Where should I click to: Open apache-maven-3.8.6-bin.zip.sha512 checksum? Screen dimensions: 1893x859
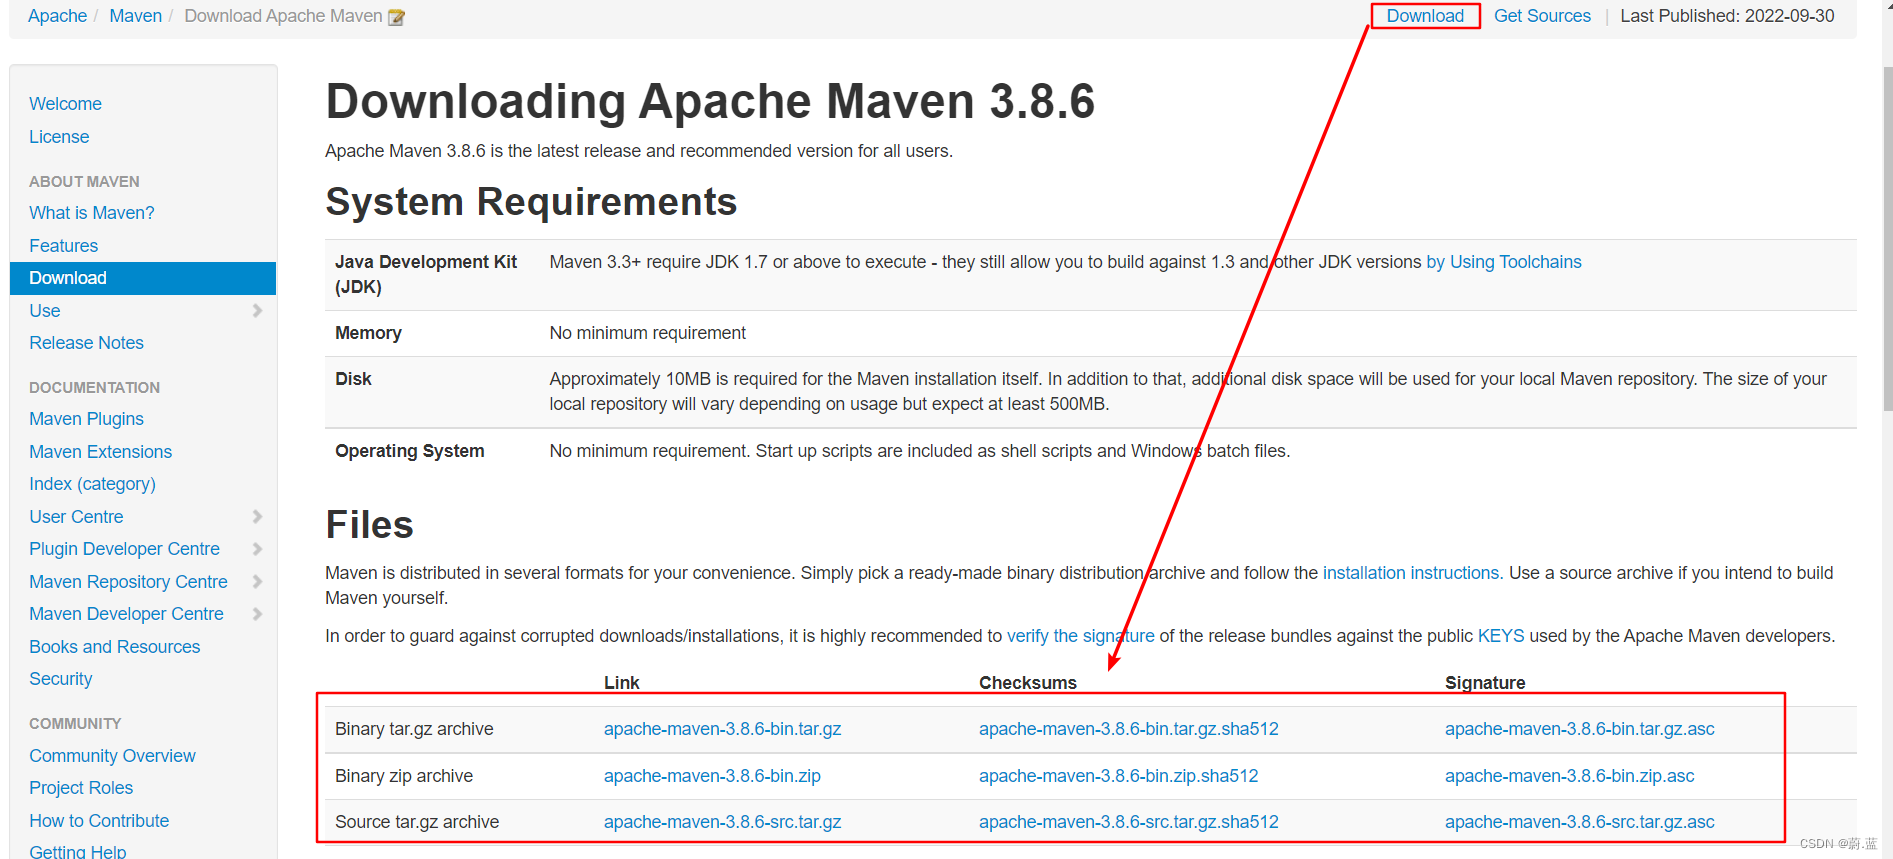(1118, 776)
